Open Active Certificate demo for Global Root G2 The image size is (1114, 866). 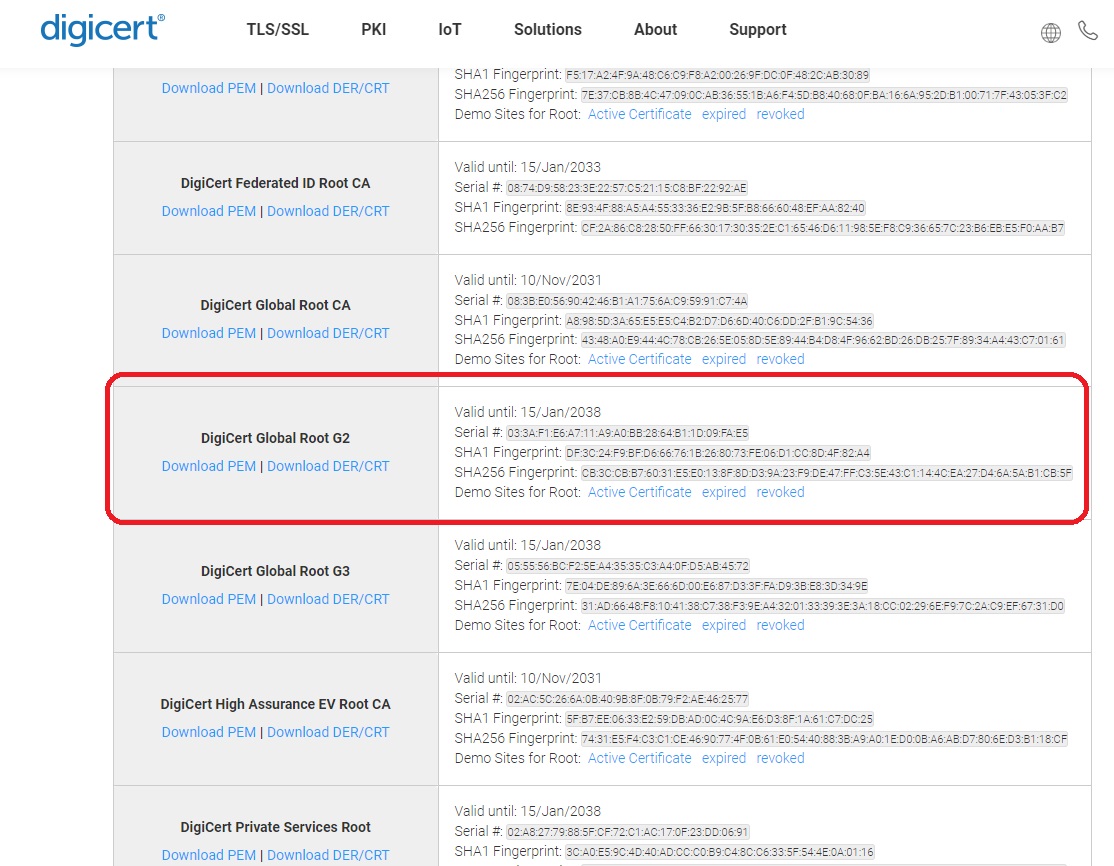tap(639, 492)
